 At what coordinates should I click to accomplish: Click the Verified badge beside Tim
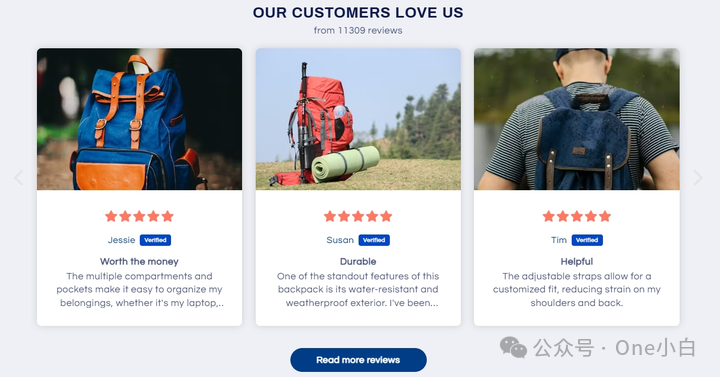[587, 240]
